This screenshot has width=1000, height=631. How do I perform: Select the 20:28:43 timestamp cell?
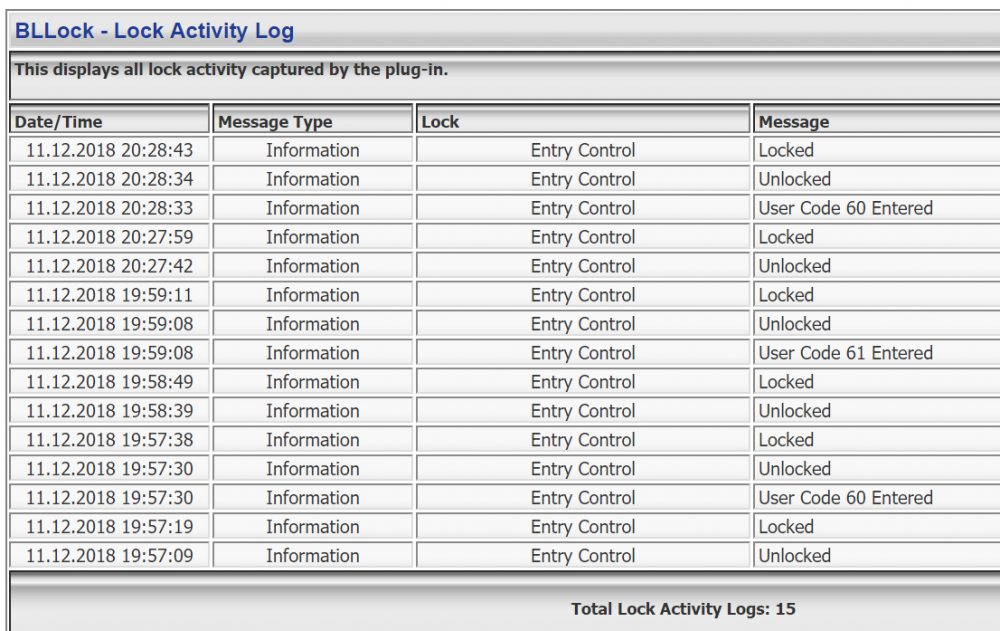[x=110, y=151]
